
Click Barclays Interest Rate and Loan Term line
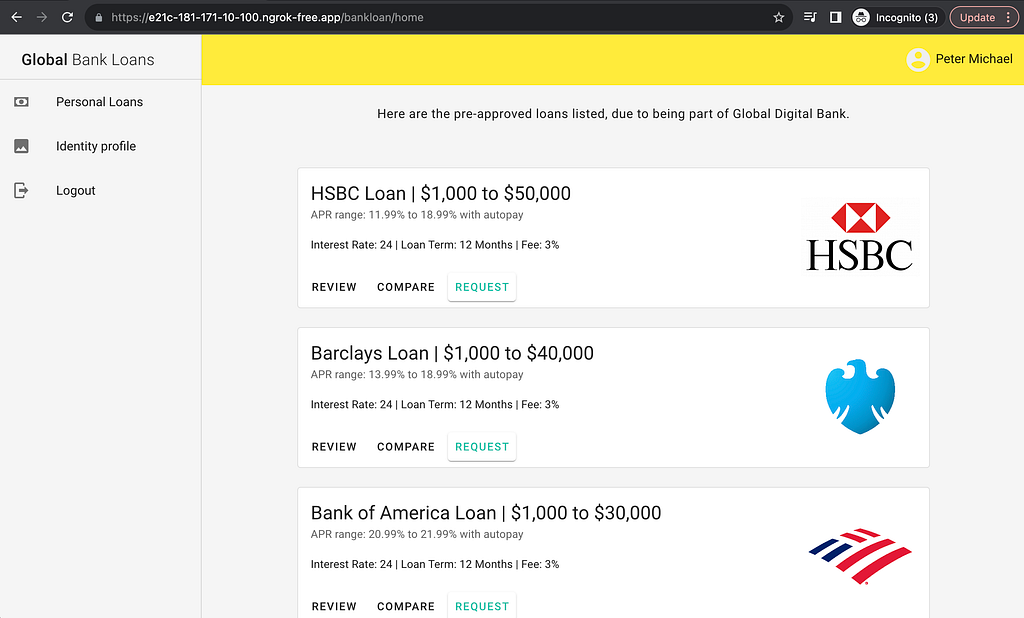coord(435,404)
